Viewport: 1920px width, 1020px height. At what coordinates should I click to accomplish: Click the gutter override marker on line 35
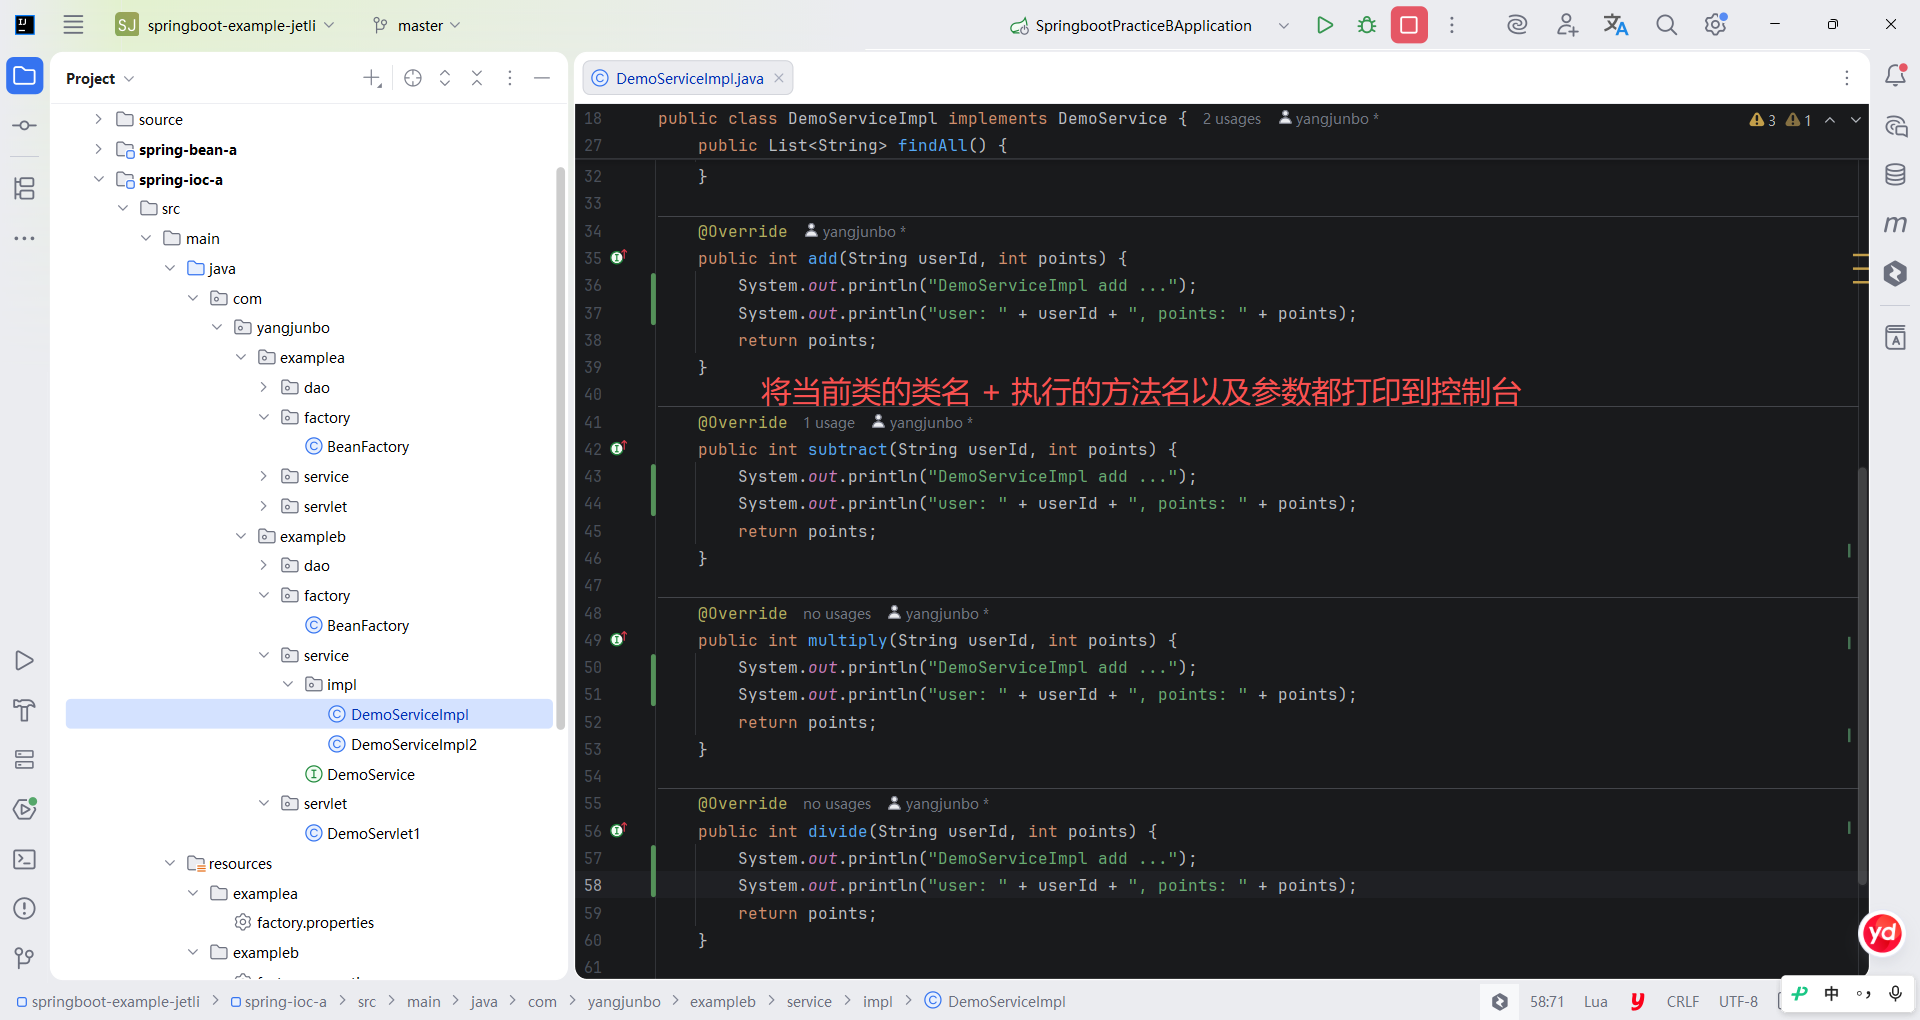point(618,257)
